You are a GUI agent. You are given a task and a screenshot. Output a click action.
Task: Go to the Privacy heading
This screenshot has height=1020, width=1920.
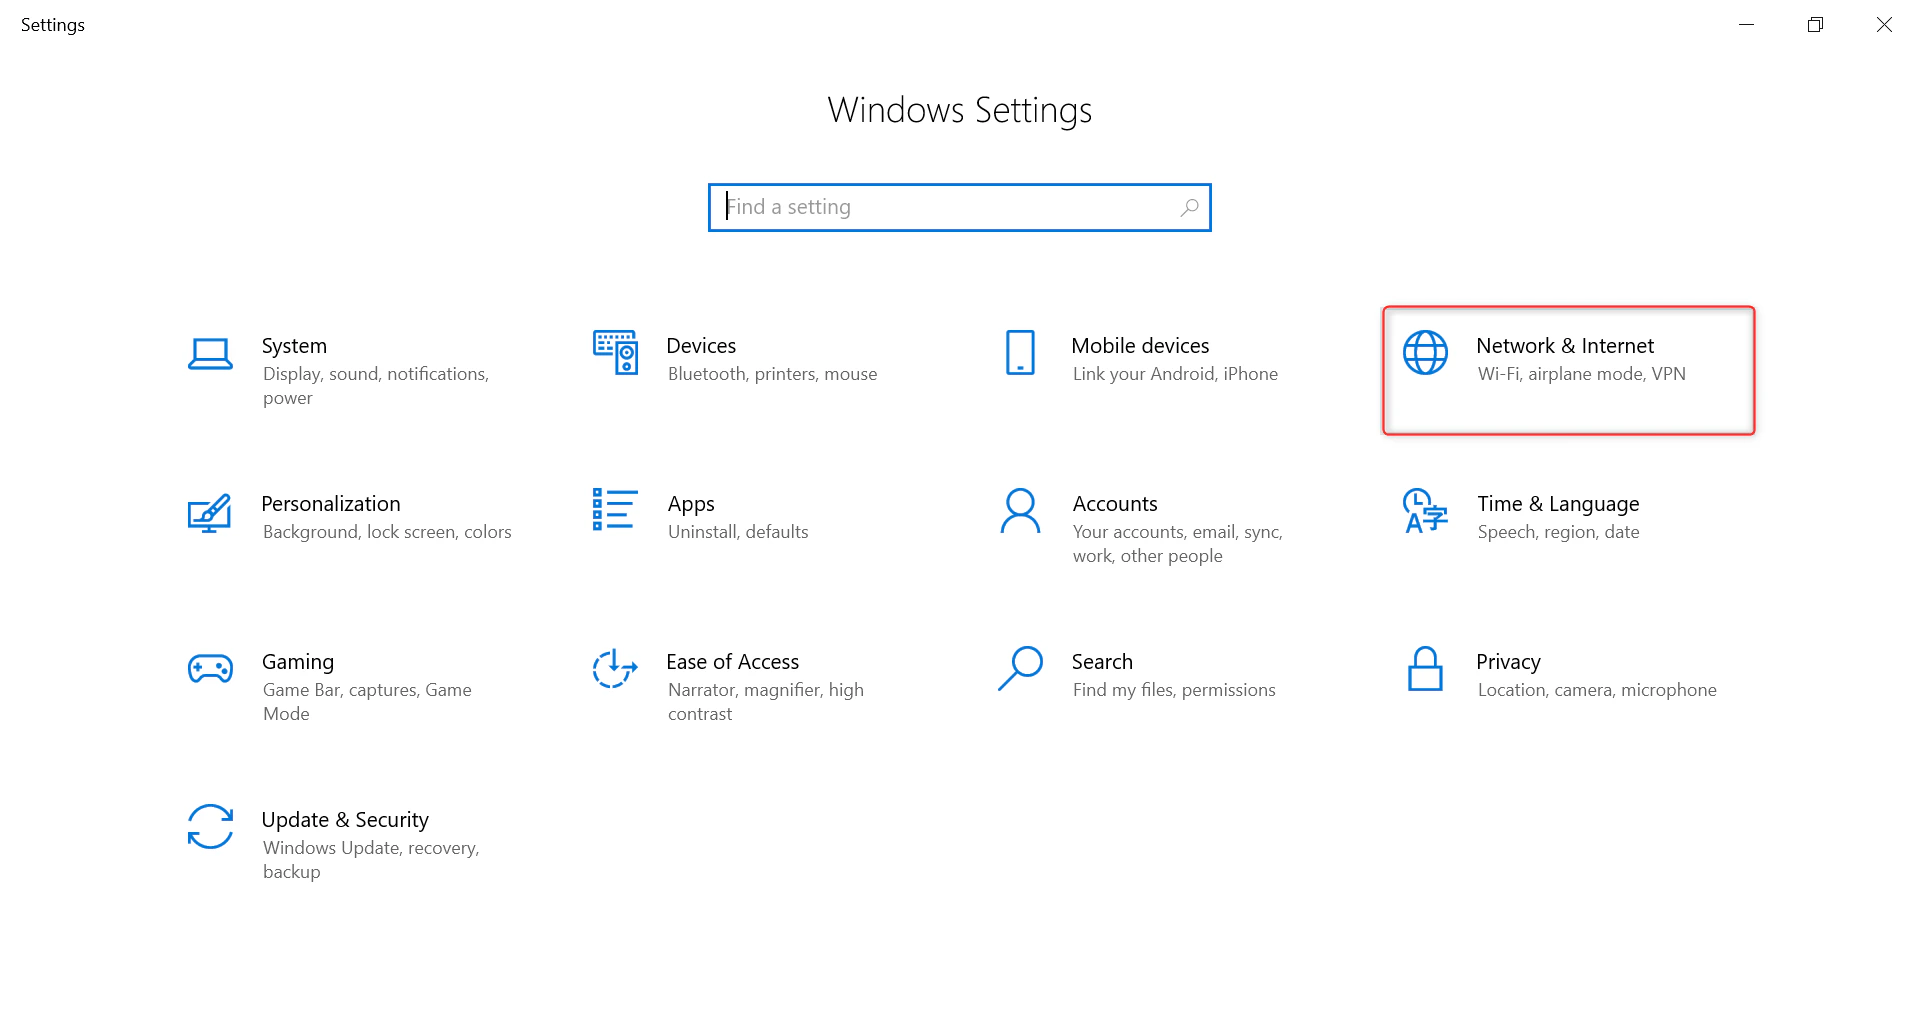point(1508,662)
